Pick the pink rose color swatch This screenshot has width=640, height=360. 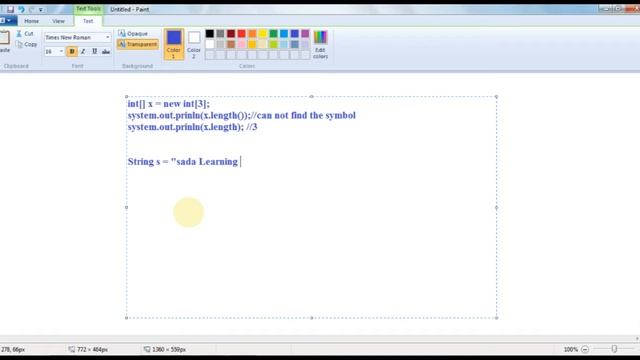coord(242,44)
